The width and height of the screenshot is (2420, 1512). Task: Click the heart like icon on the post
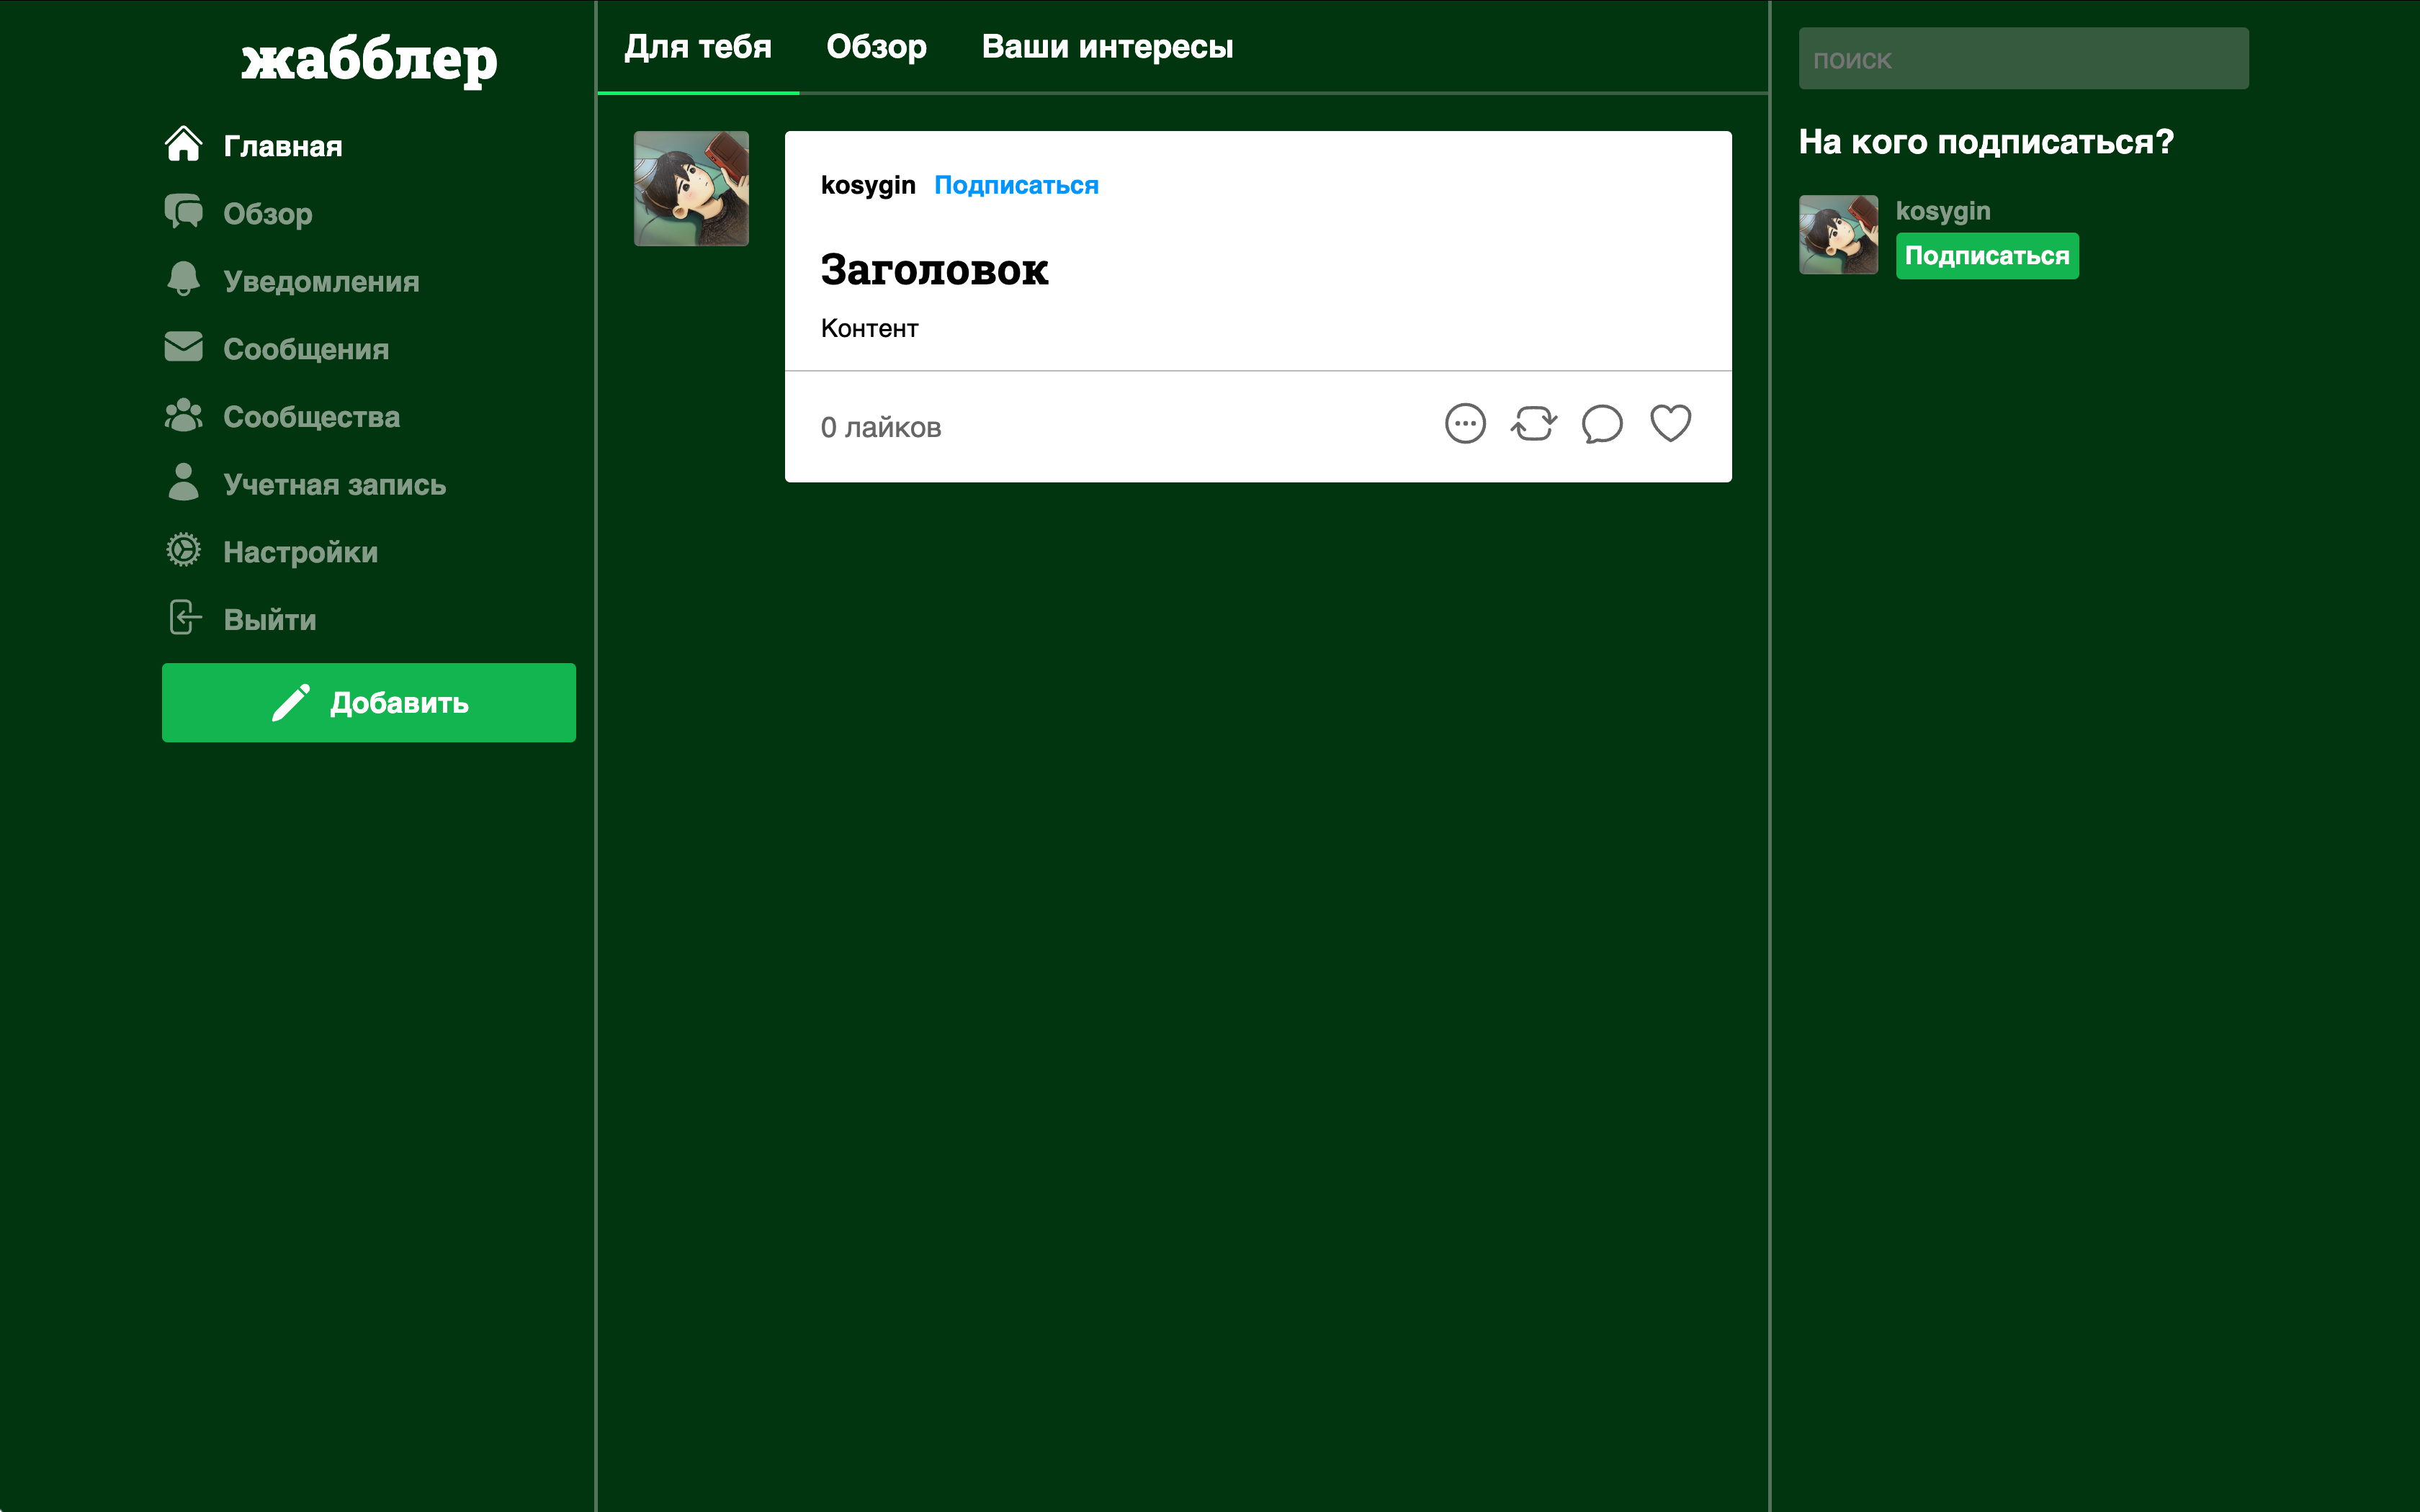(1670, 423)
